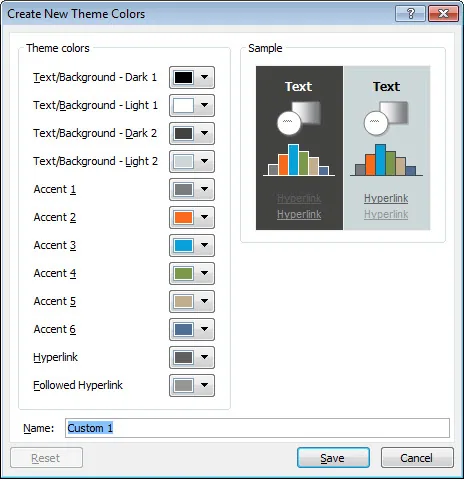Screen dimensions: 464x485
Task: Open the Accent 4 green color dropdown arrow
Action: (x=204, y=273)
